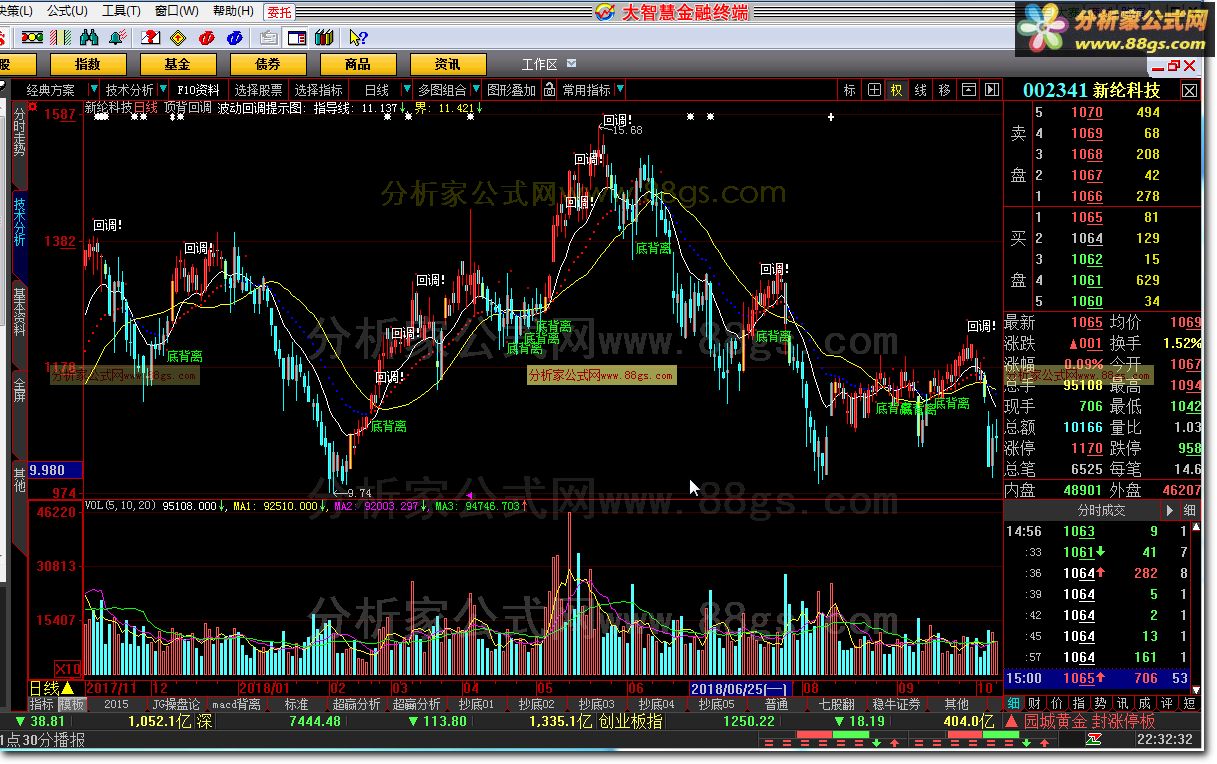The width and height of the screenshot is (1217, 764).
Task: Click the F10资料 toolbar button
Action: 198,90
